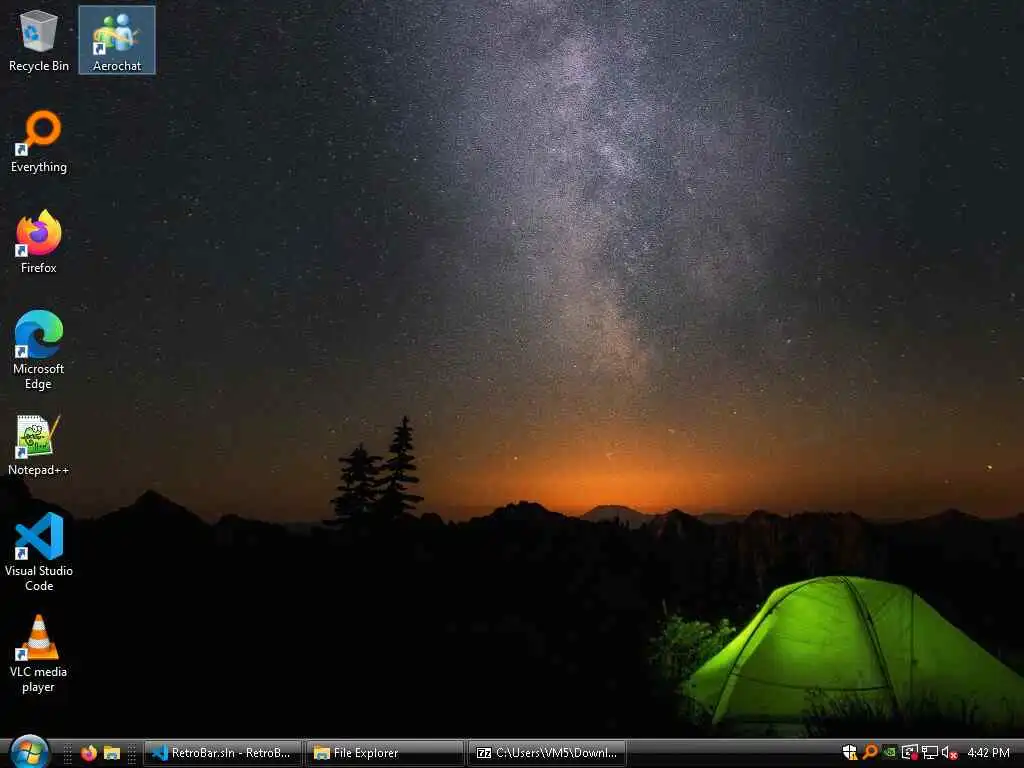Open Windows Security shield tray icon
1024x768 pixels.
coord(850,752)
